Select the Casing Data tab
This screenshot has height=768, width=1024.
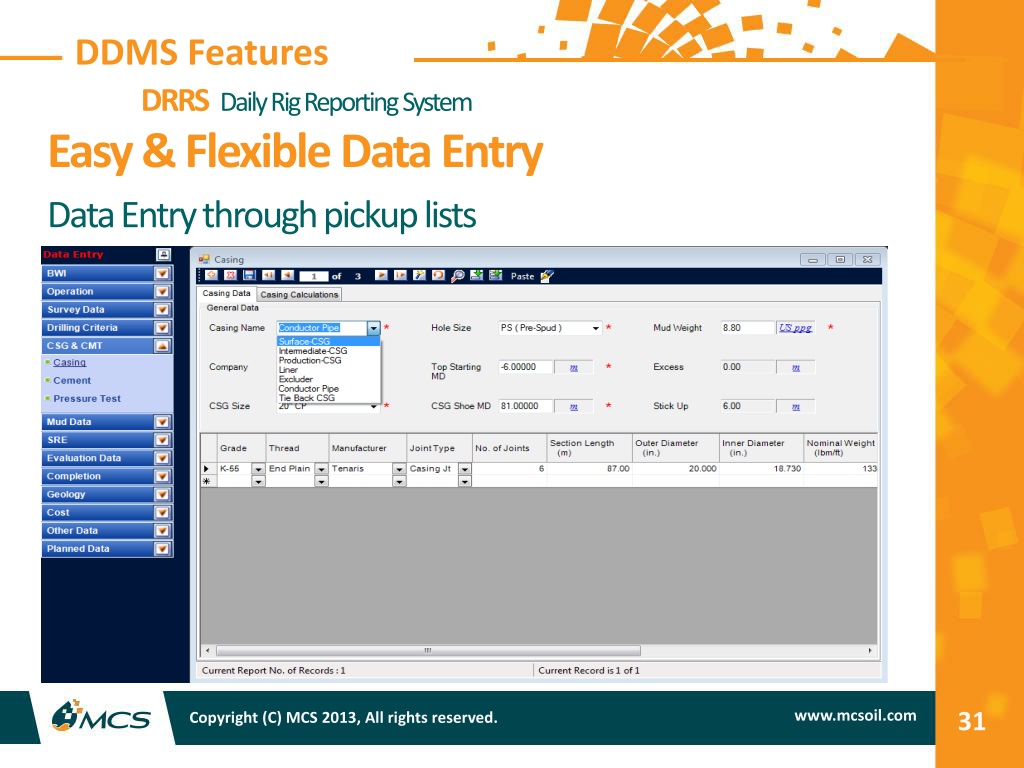point(226,293)
